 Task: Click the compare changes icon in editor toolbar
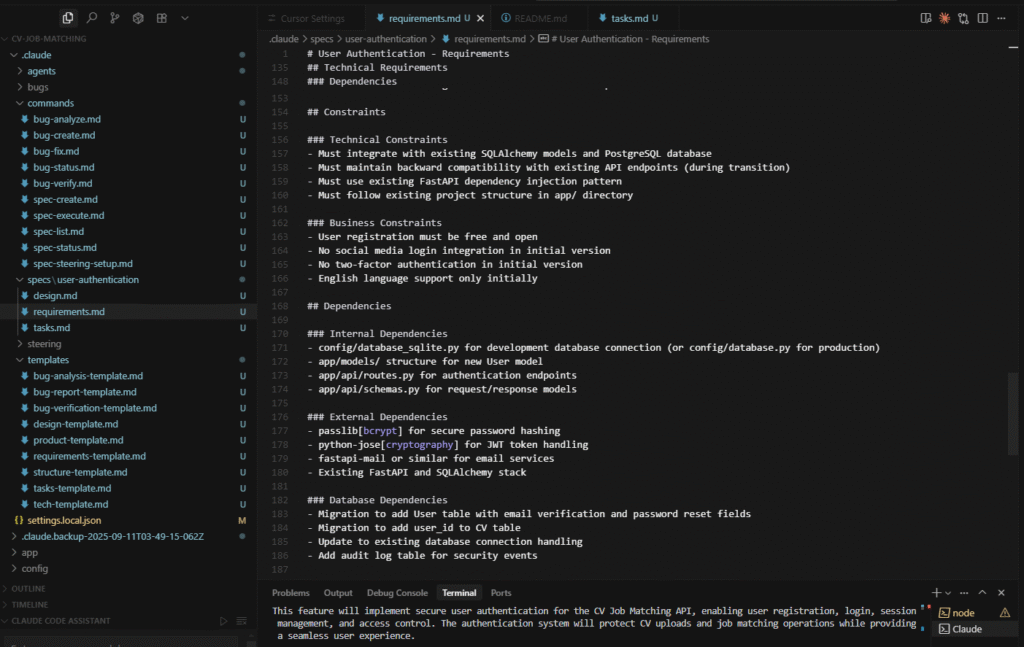click(x=963, y=18)
